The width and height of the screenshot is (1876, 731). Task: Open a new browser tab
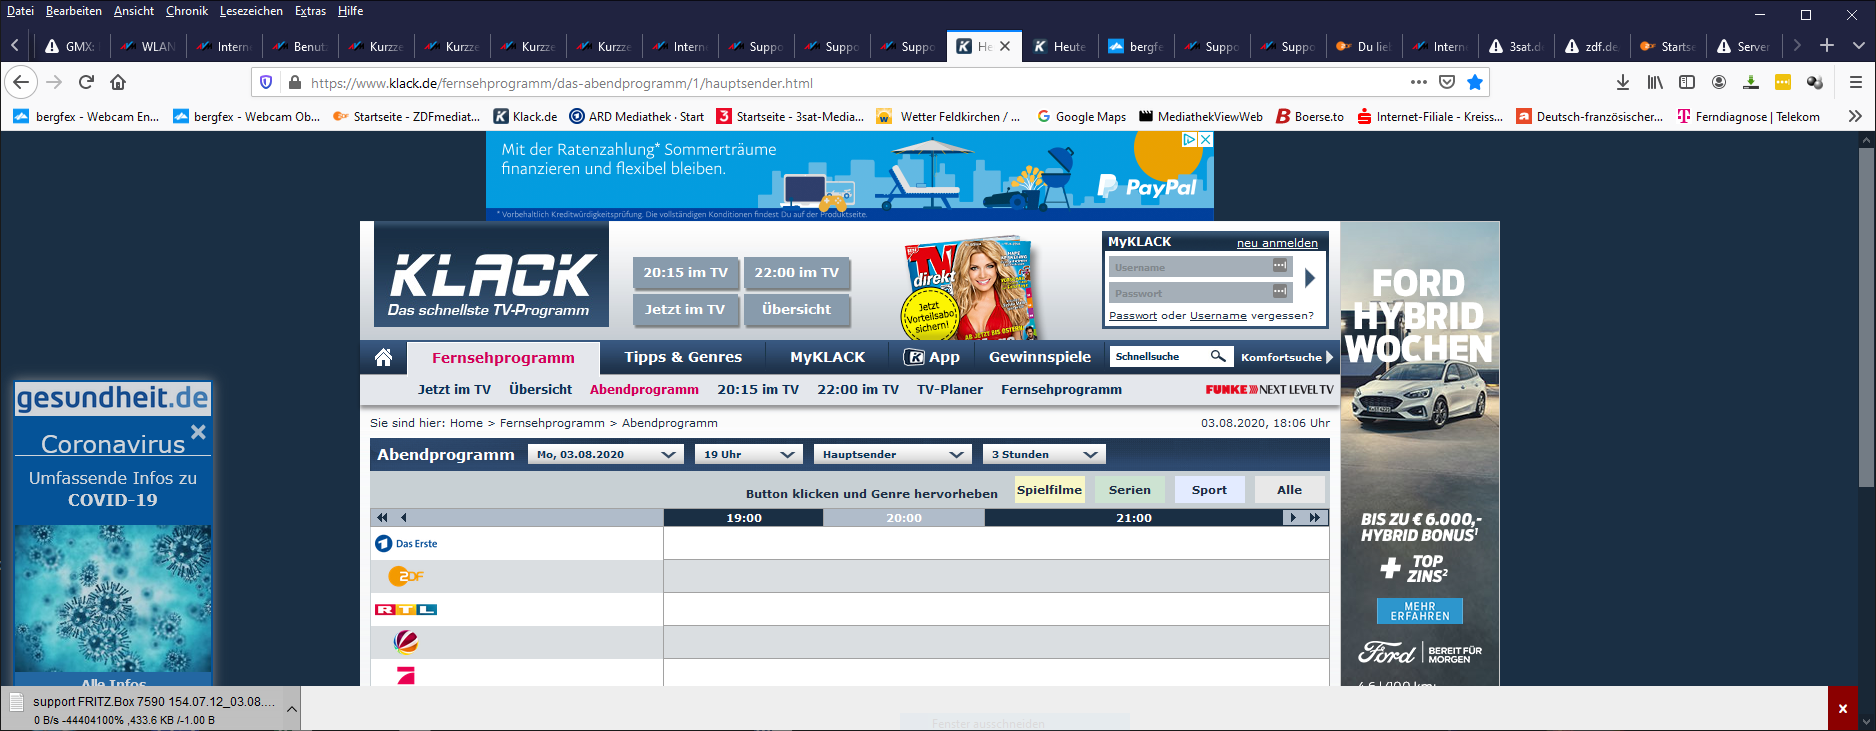pos(1827,45)
